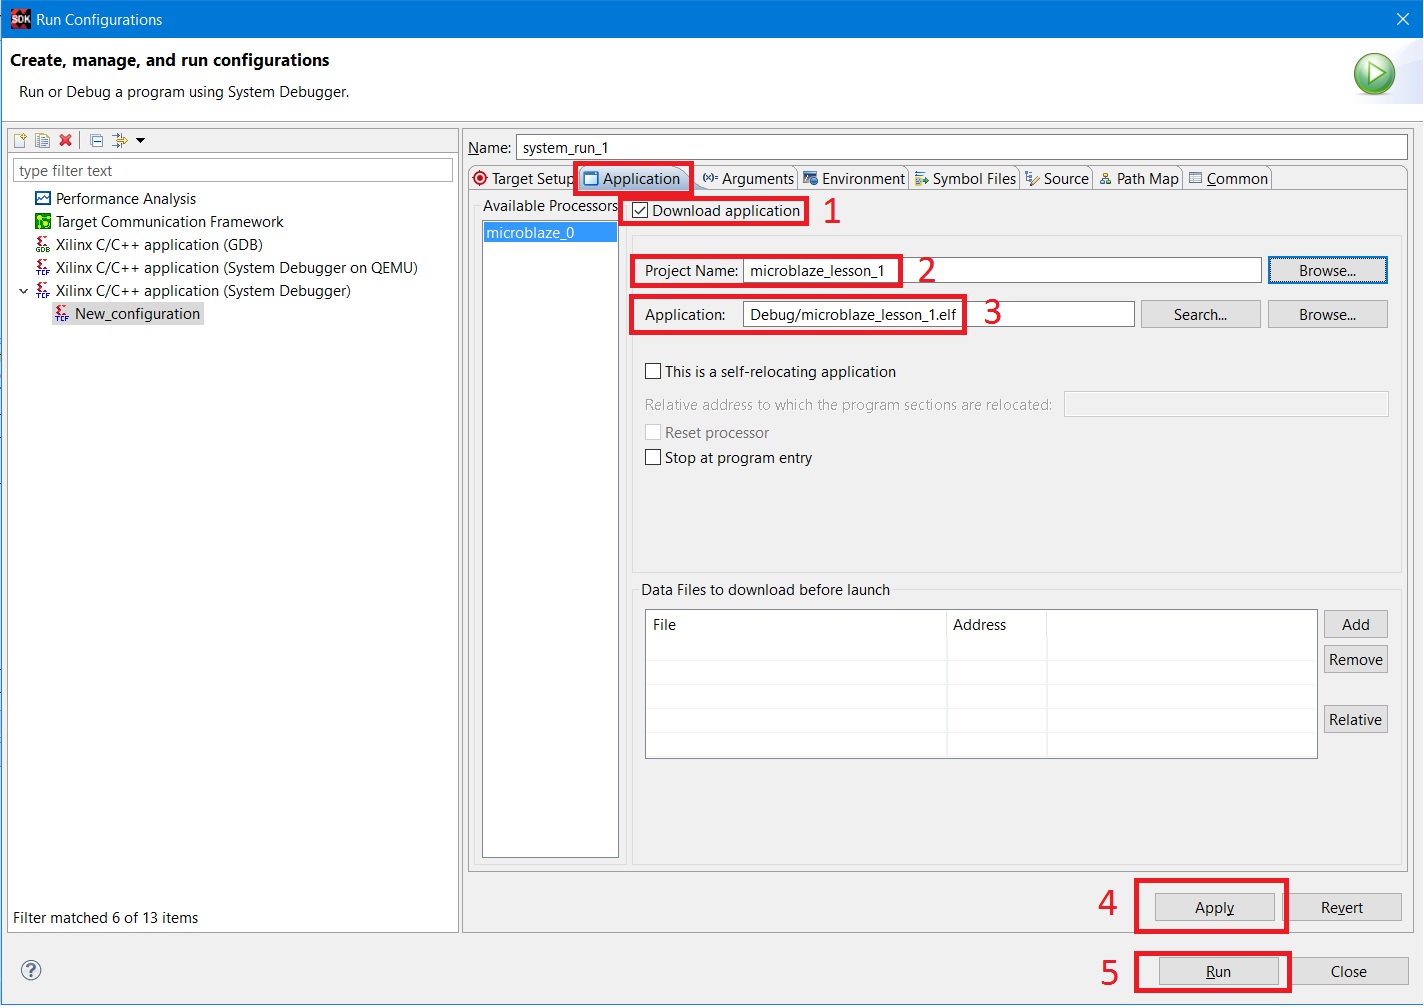Open the Symbol Files tab

click(965, 179)
